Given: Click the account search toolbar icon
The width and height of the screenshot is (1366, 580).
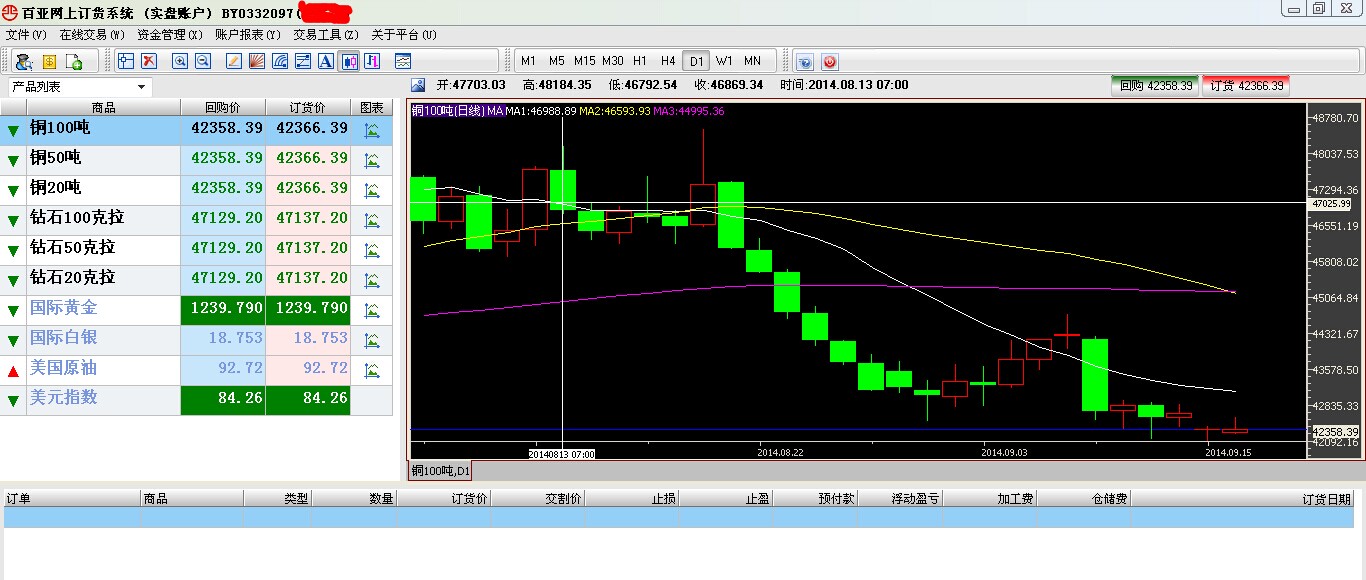Looking at the screenshot, I should 24,61.
